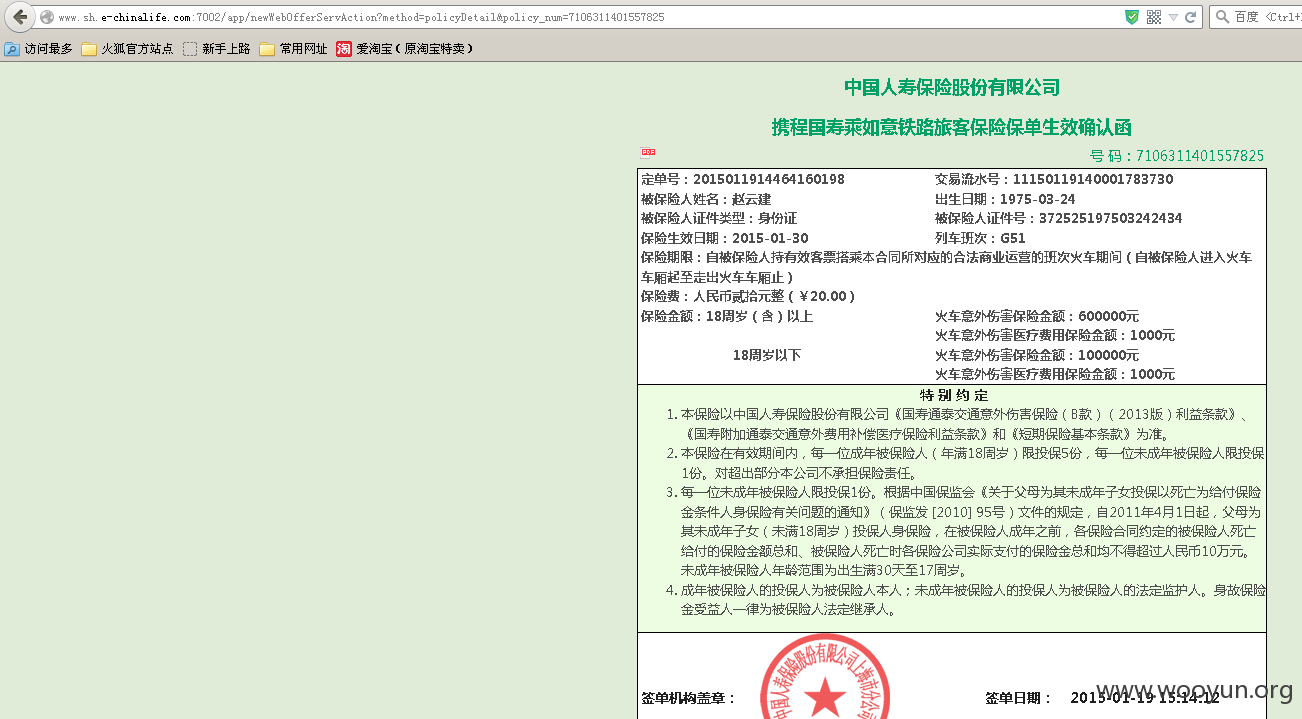The image size is (1302, 719).
Task: Click the PDF icon above the policy table
Action: (648, 153)
